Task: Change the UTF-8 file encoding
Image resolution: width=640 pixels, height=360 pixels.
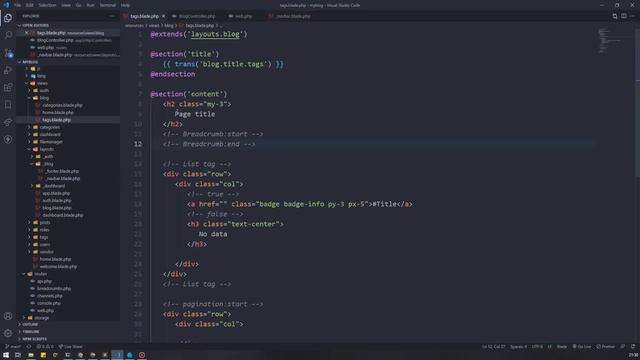Action: click(x=537, y=347)
